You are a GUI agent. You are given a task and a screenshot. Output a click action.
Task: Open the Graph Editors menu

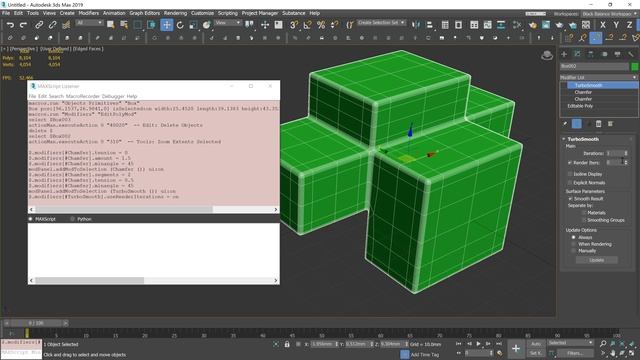click(144, 13)
